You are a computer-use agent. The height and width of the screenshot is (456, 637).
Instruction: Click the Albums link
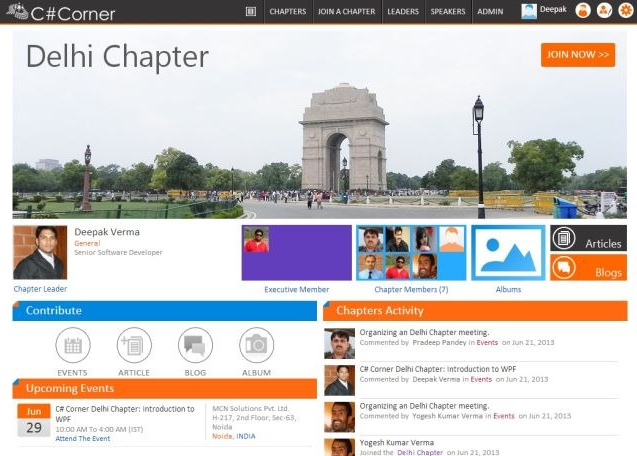[x=508, y=289]
